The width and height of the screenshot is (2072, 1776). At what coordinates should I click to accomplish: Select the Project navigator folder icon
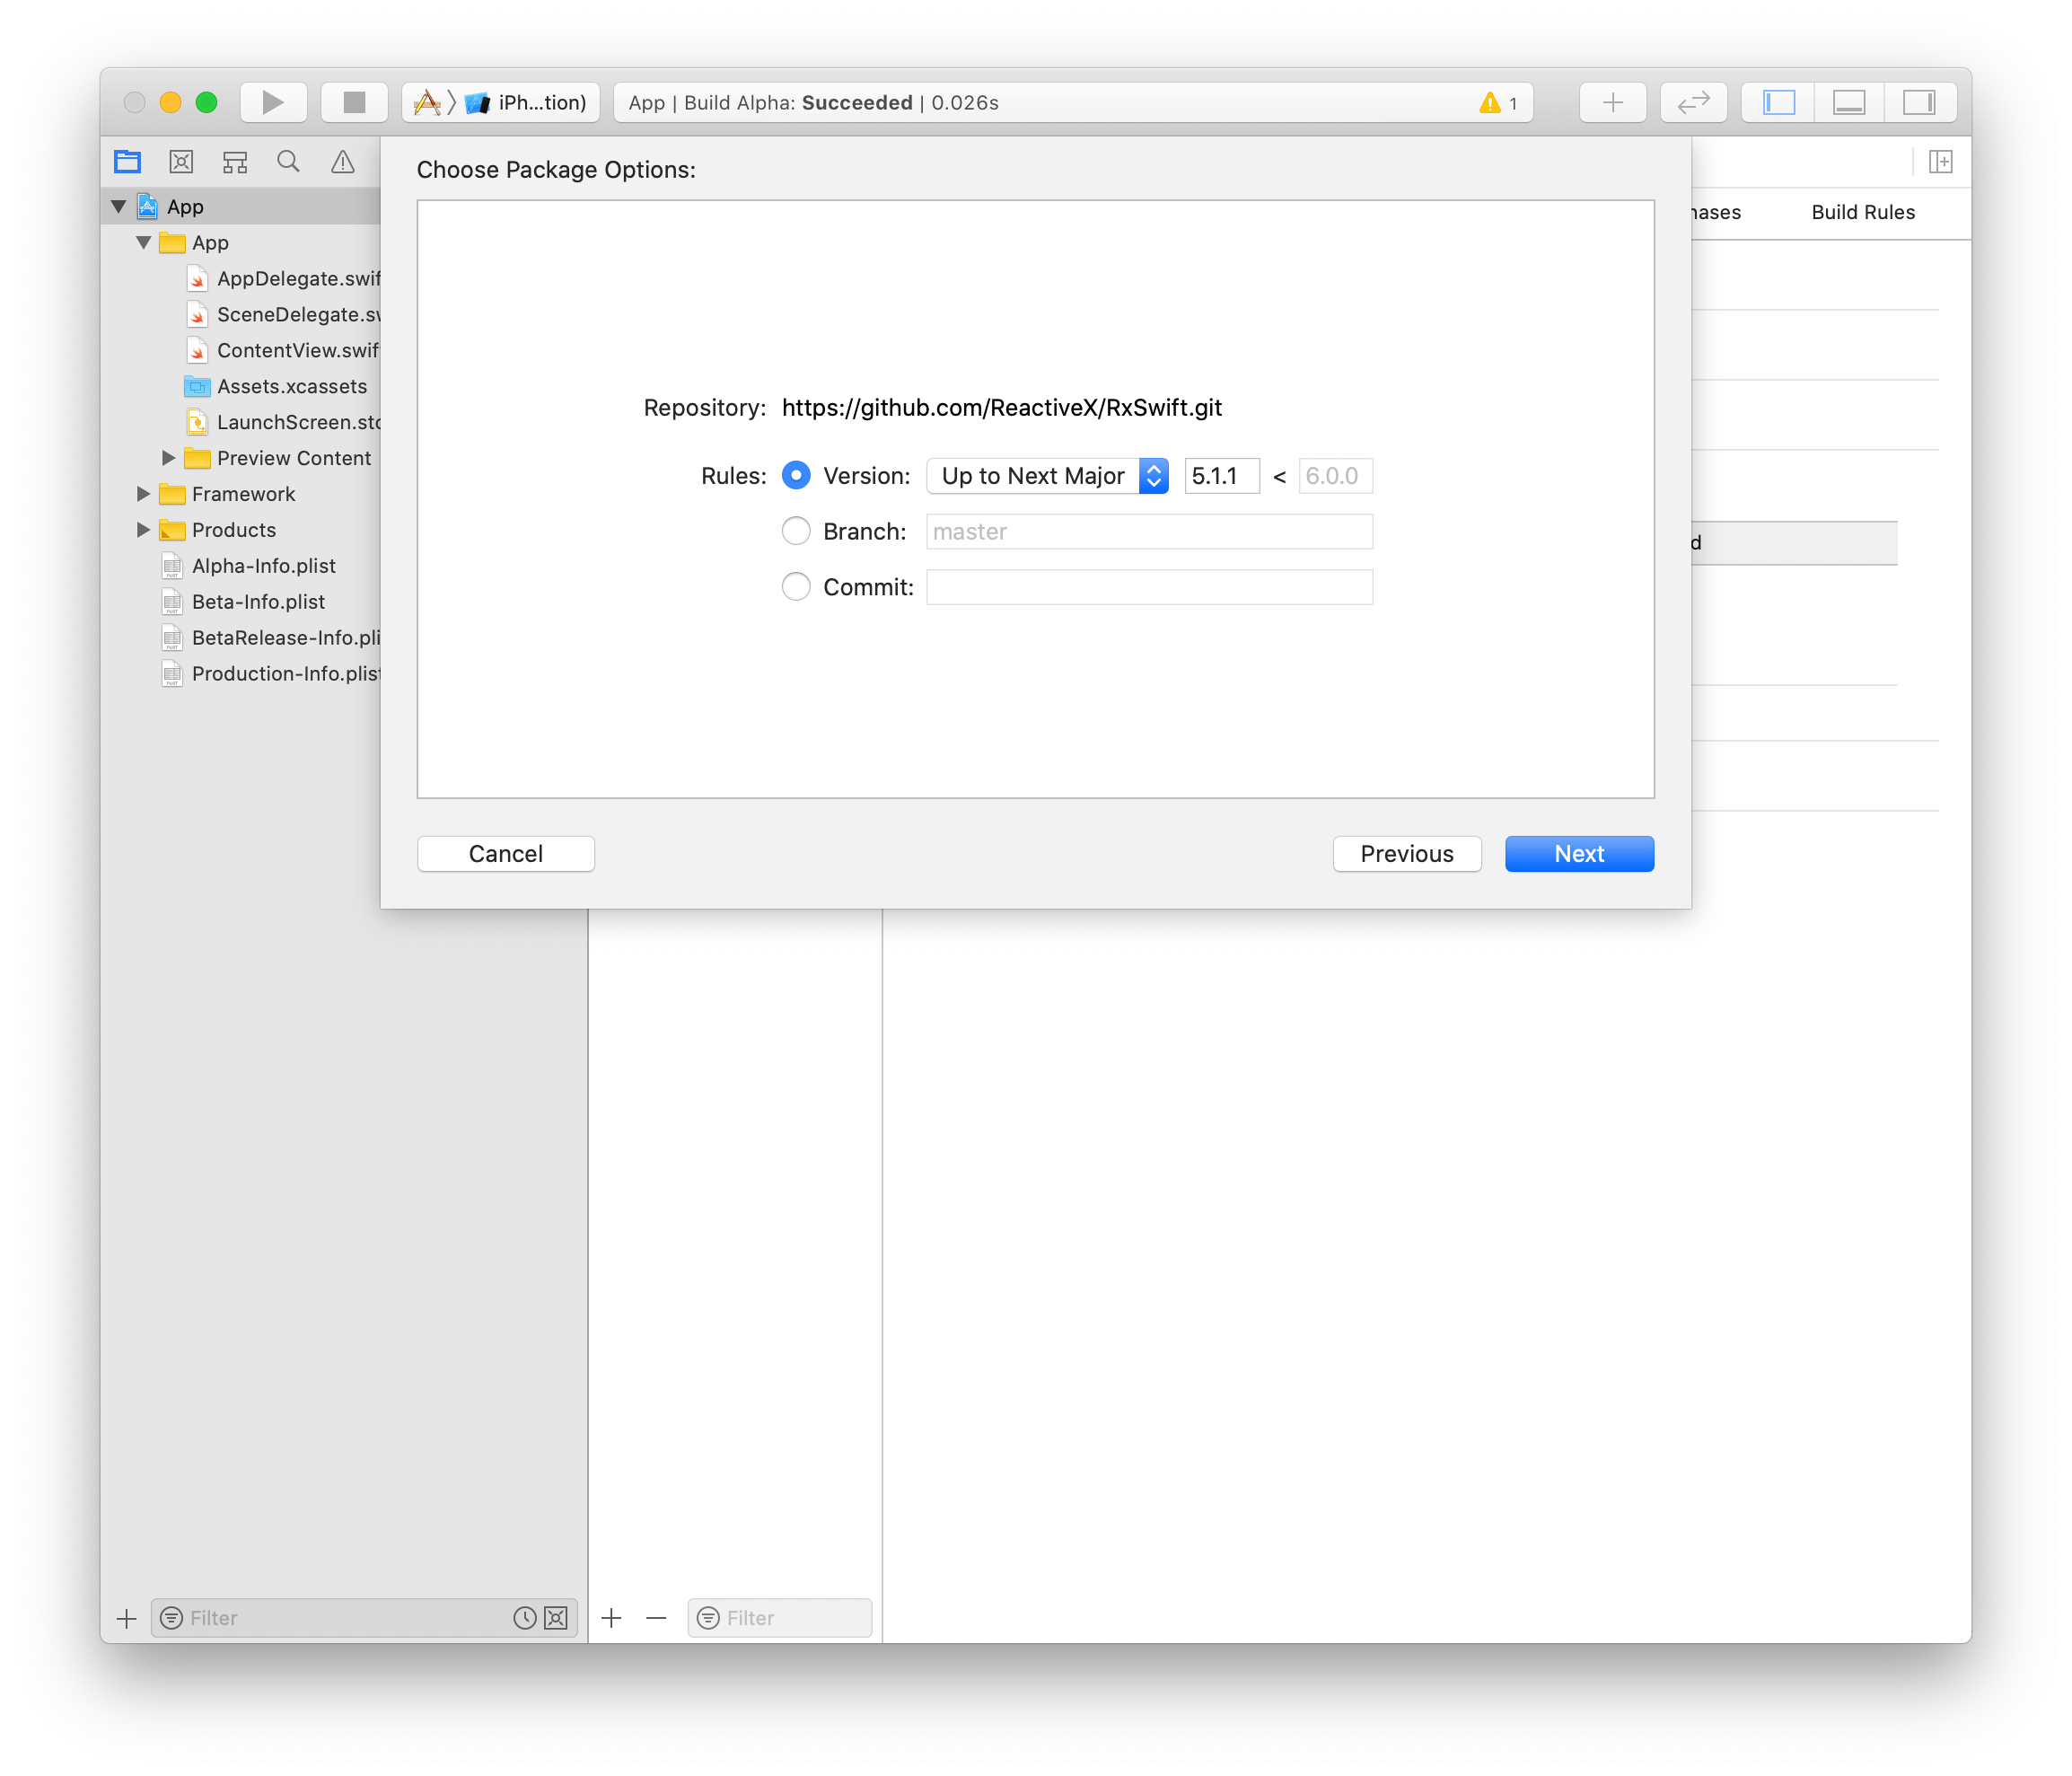pyautogui.click(x=128, y=161)
